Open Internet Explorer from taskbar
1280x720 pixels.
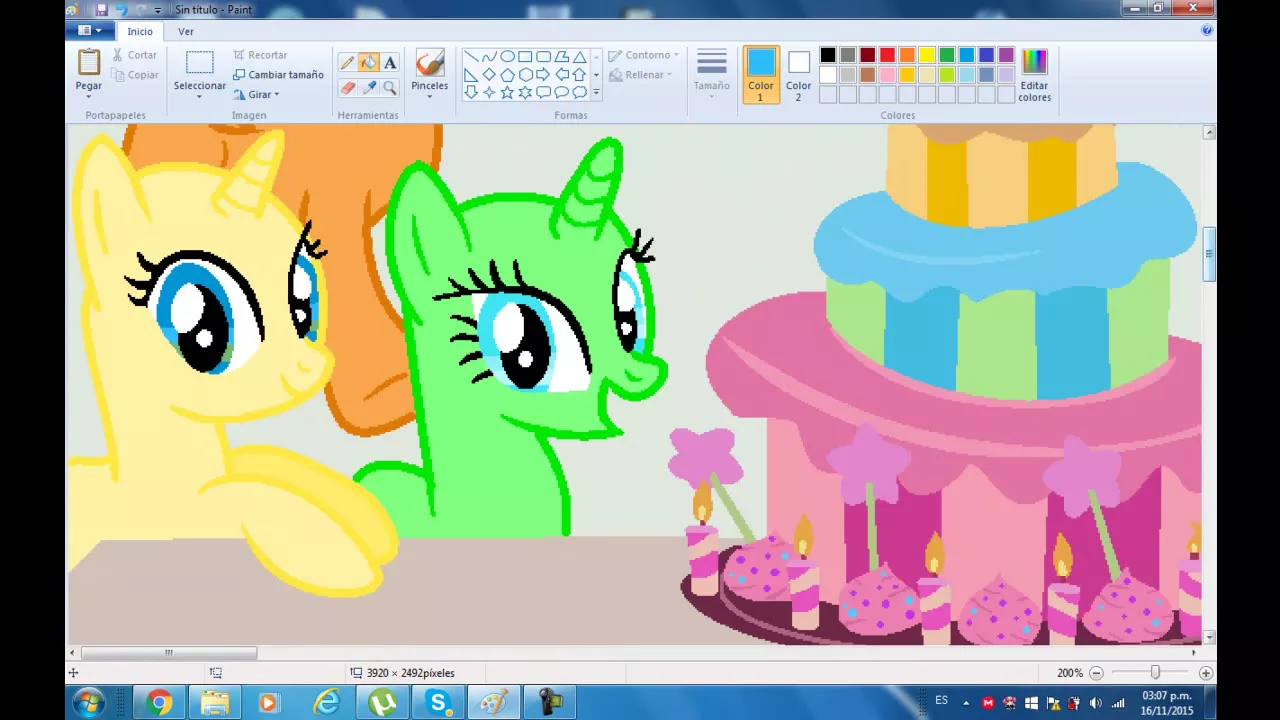(326, 703)
